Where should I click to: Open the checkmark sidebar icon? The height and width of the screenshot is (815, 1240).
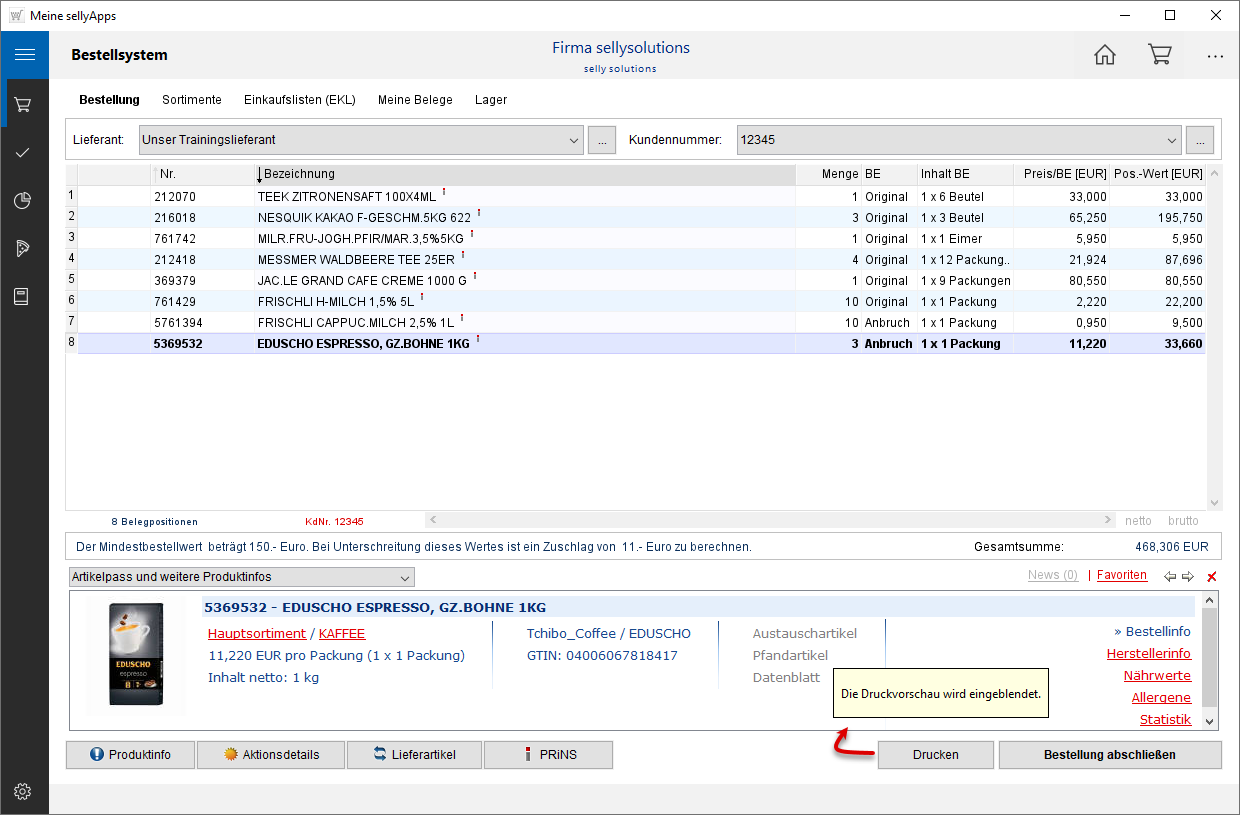tap(23, 152)
